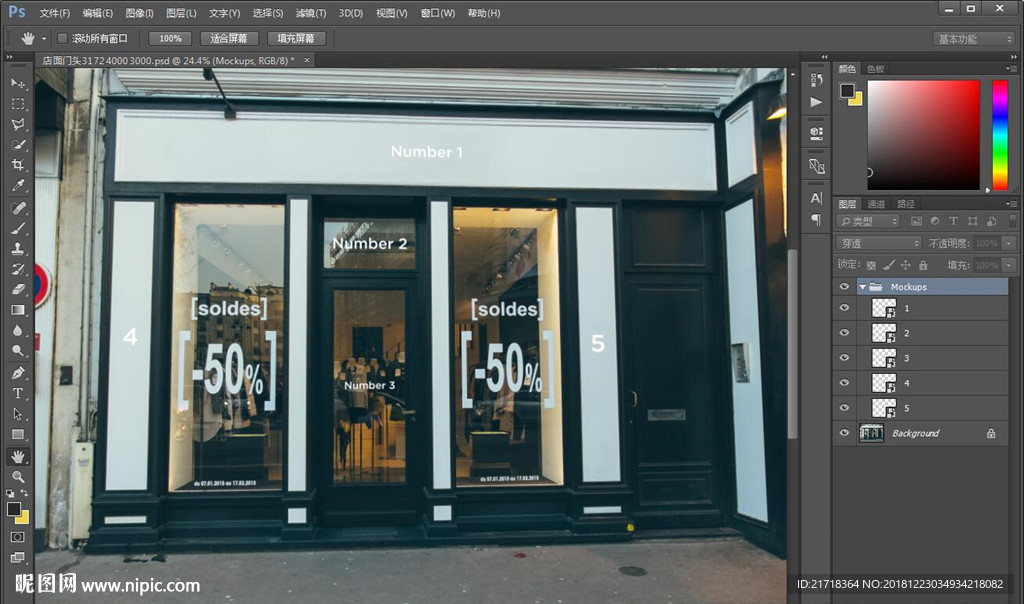This screenshot has width=1024, height=604.
Task: Choose the Clone Stamp tool
Action: click(18, 249)
